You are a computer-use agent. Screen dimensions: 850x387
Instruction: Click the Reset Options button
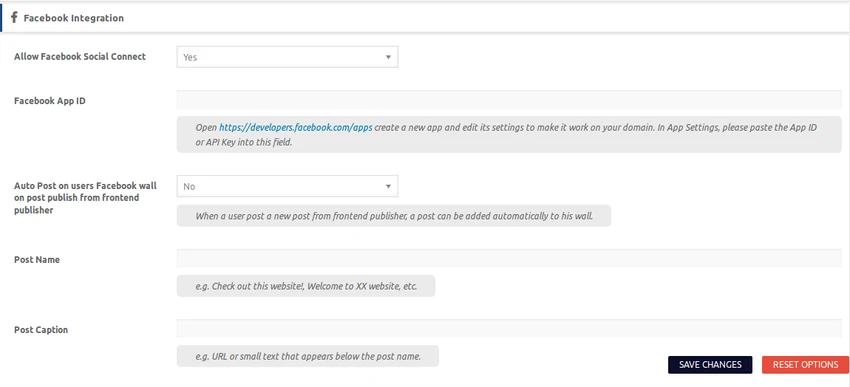click(x=806, y=365)
